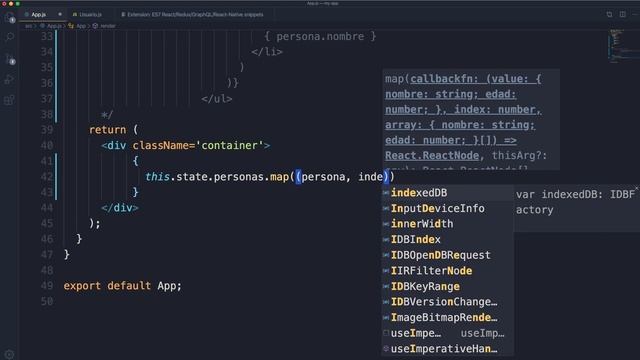The image size is (640, 360).
Task: Click the red macOS close window button
Action: pos(4,3)
